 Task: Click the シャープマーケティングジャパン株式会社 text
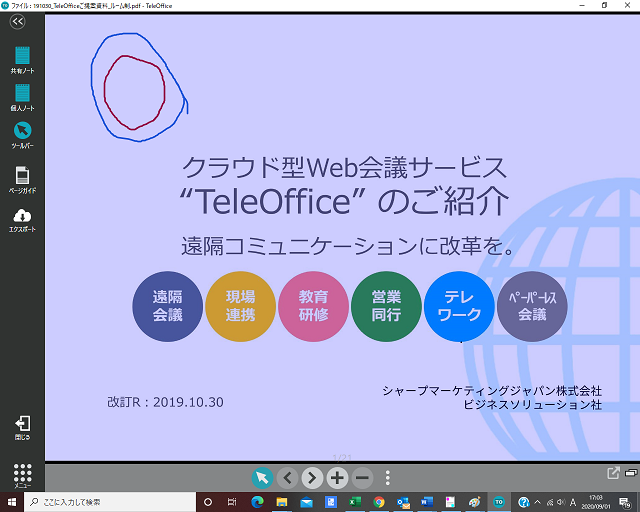pos(492,391)
